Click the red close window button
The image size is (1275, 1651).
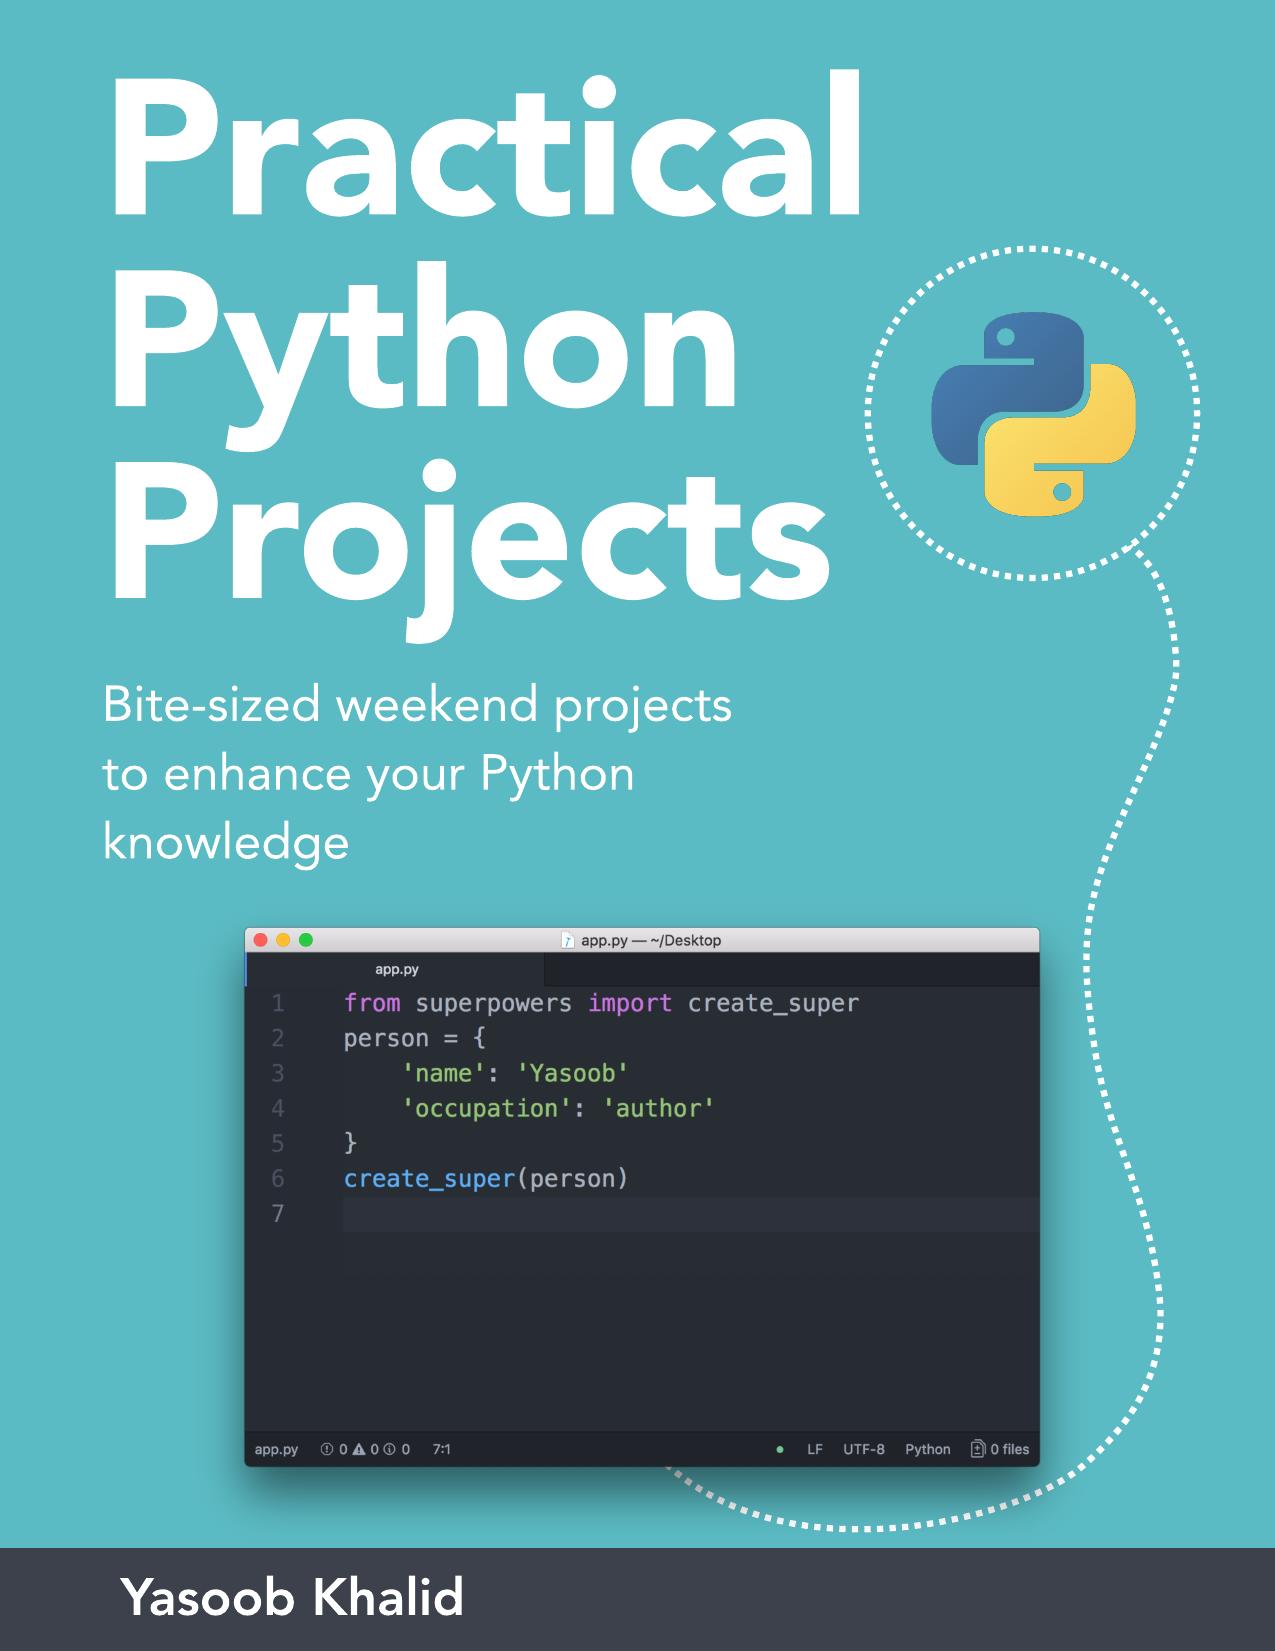click(x=261, y=940)
